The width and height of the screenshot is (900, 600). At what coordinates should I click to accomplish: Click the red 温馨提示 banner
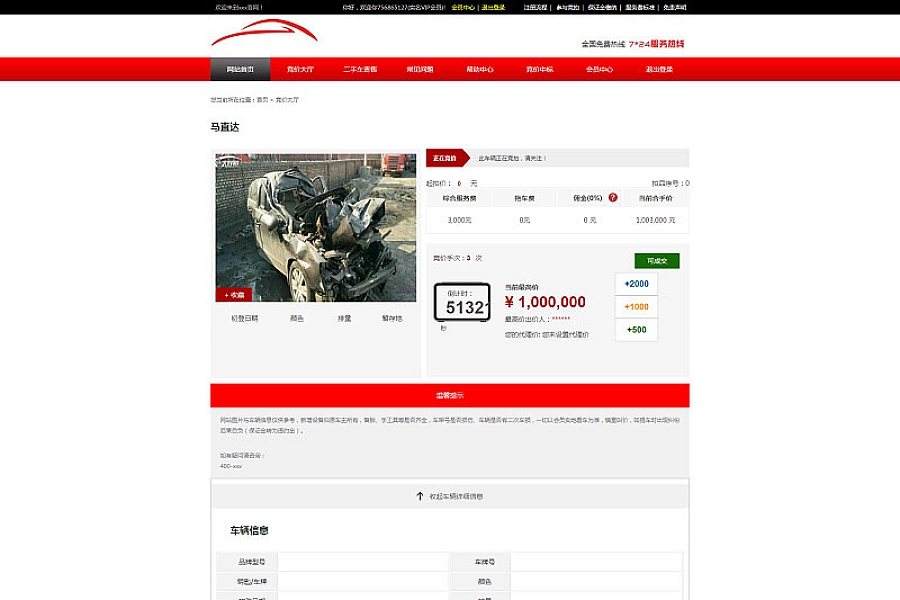point(450,396)
